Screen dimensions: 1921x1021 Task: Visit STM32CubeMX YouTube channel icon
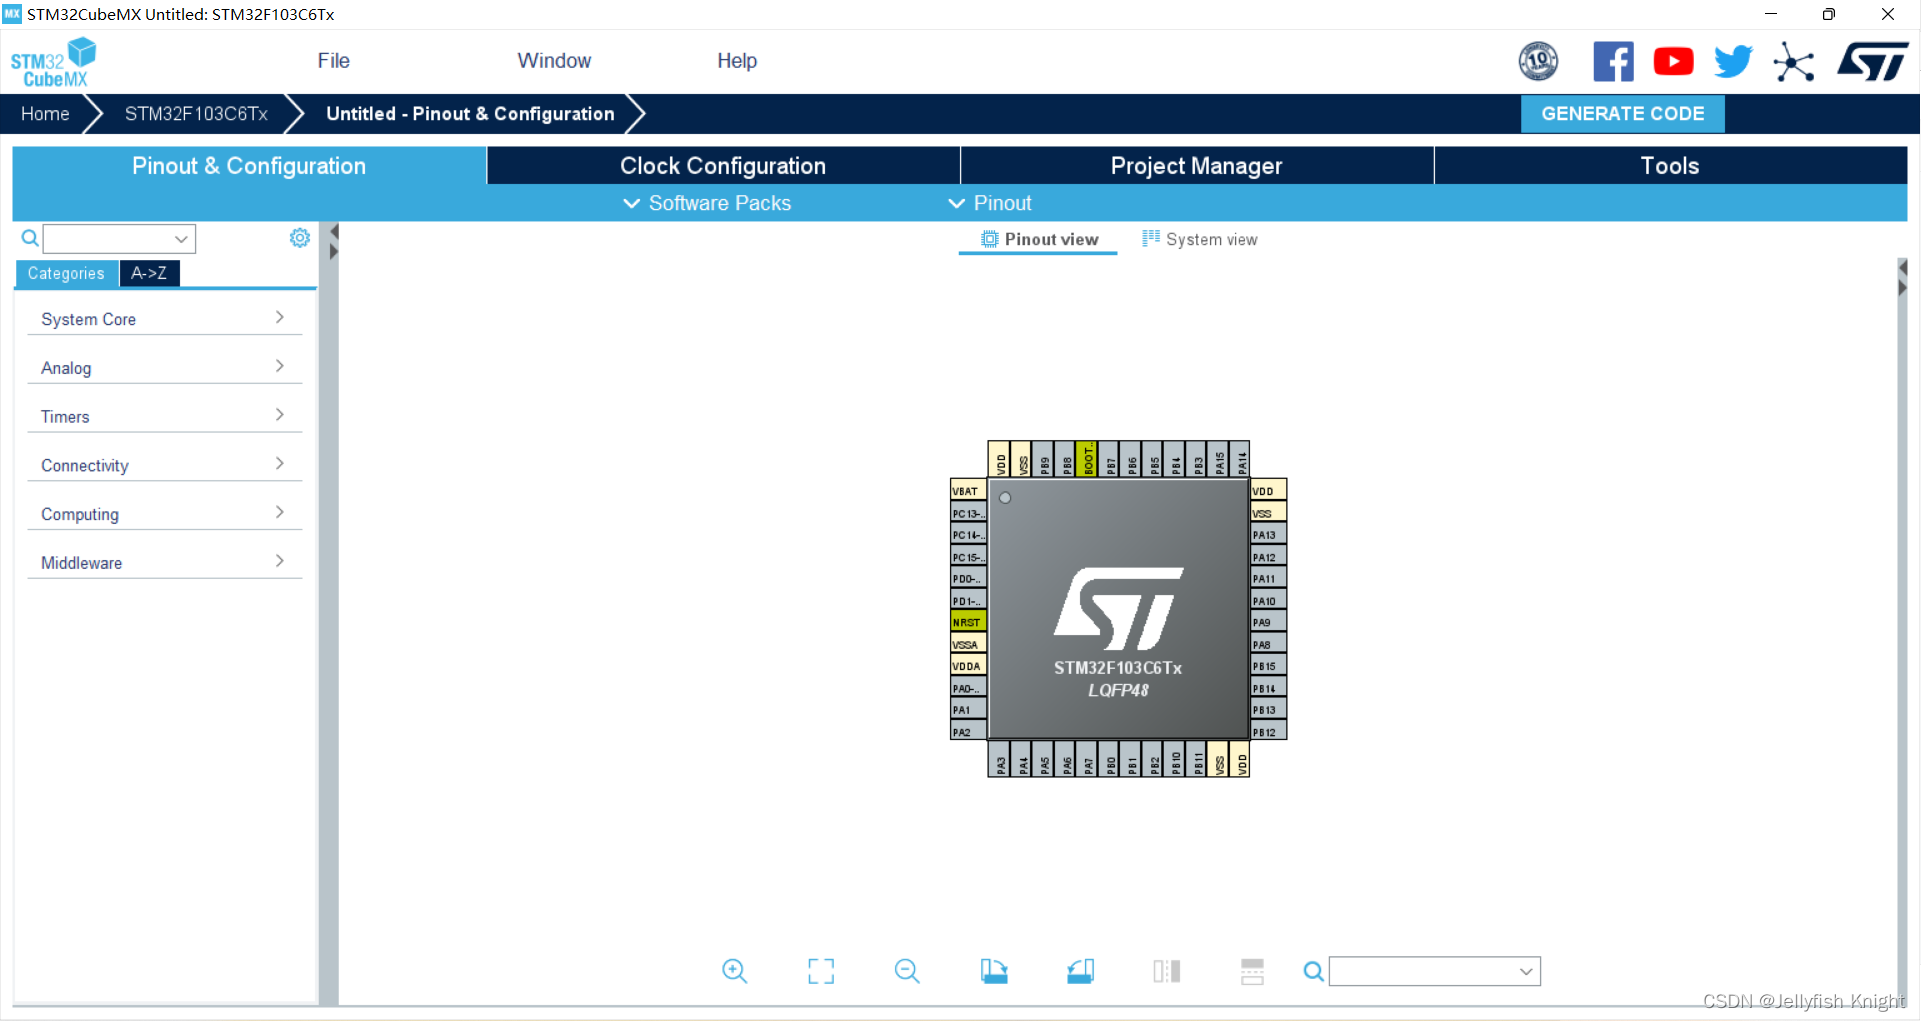point(1673,61)
